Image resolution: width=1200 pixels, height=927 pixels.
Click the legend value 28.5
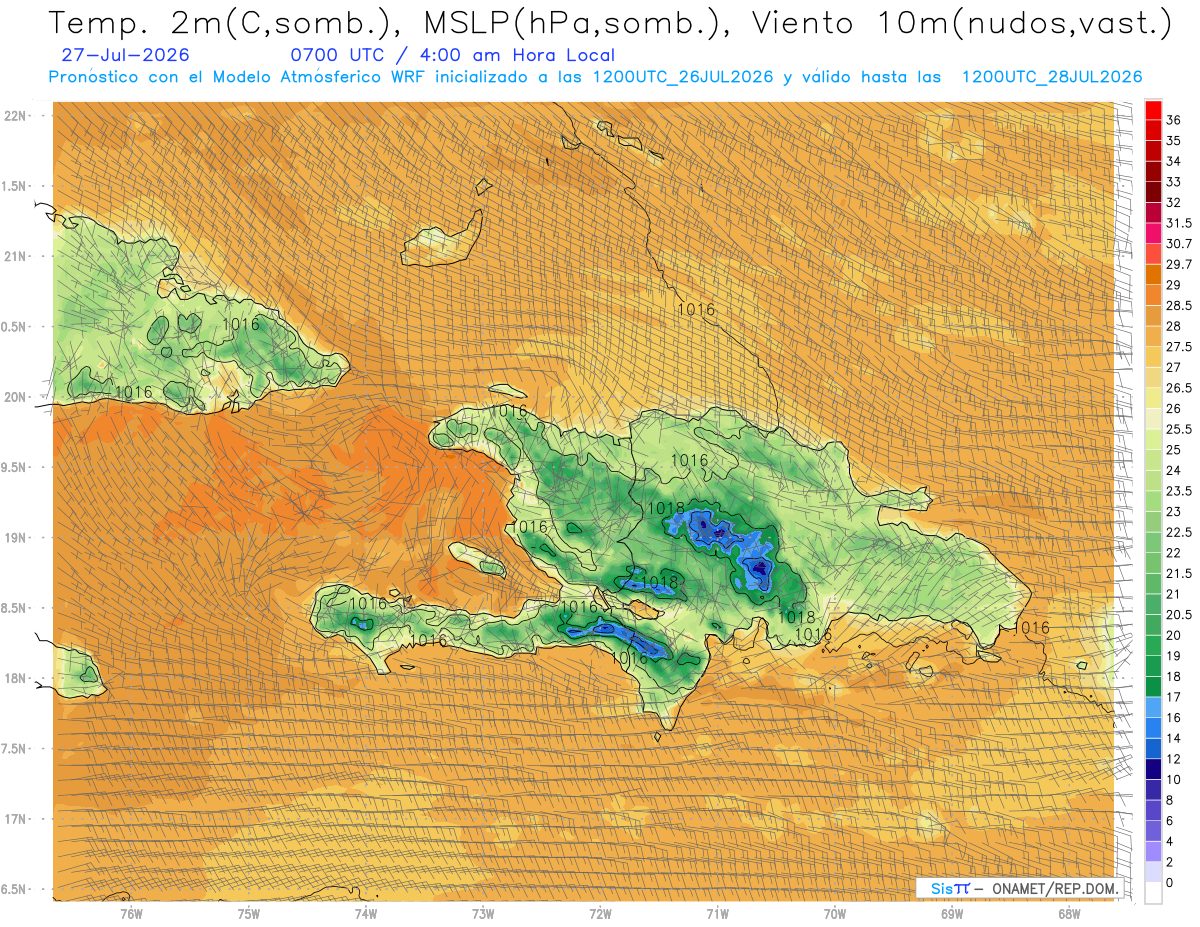(x=1179, y=305)
